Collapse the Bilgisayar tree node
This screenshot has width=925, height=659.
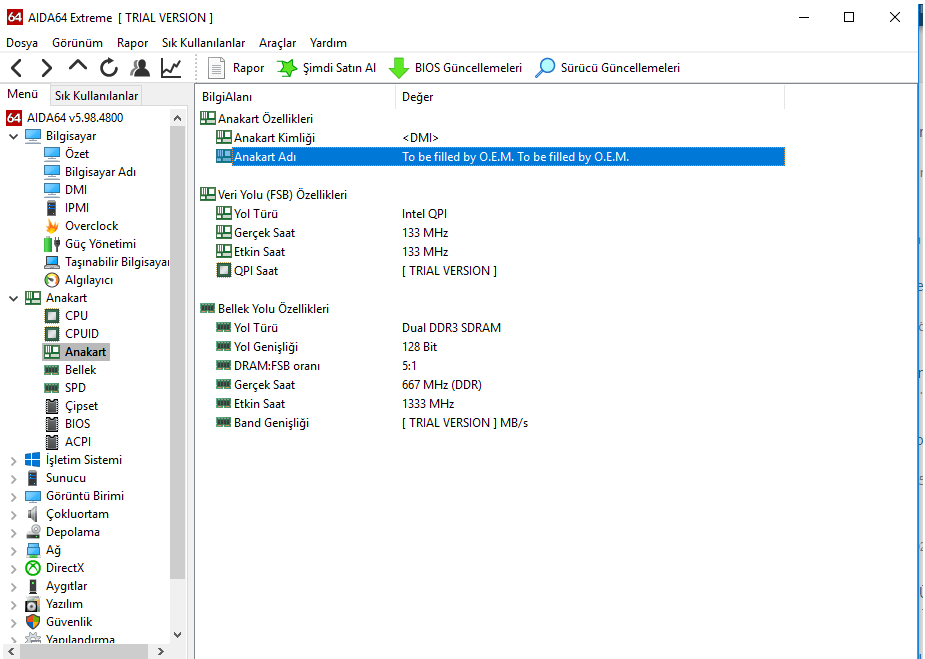[14, 136]
